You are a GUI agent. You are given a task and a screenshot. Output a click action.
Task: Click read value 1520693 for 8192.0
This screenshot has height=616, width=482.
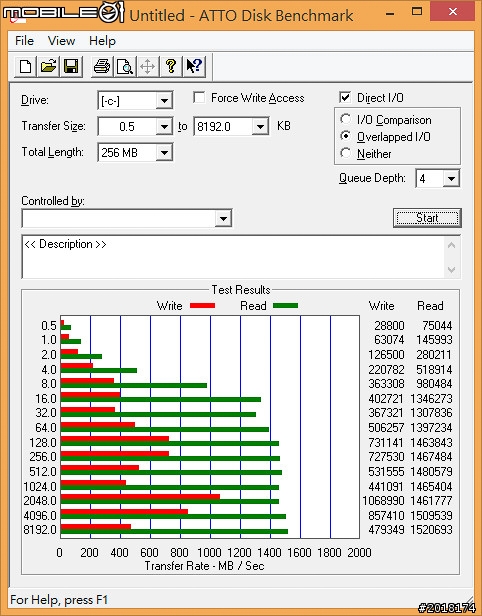(x=431, y=530)
